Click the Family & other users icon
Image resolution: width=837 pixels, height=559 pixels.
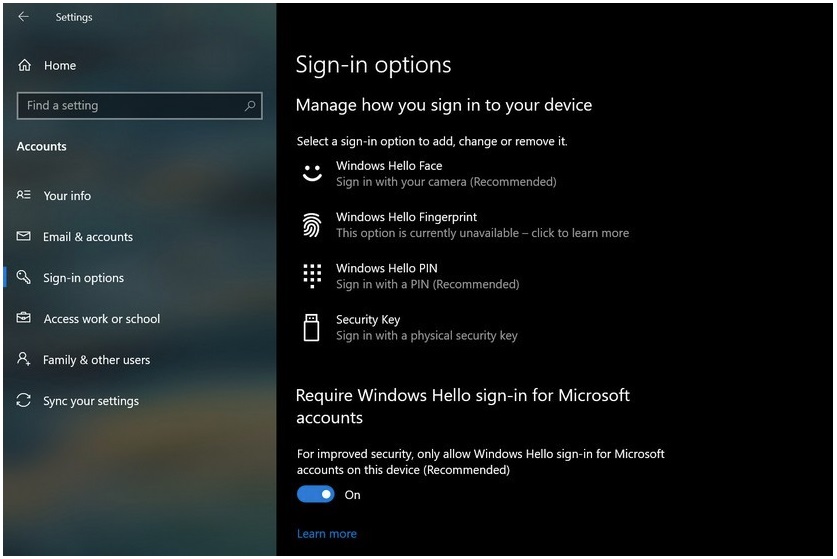coord(23,358)
